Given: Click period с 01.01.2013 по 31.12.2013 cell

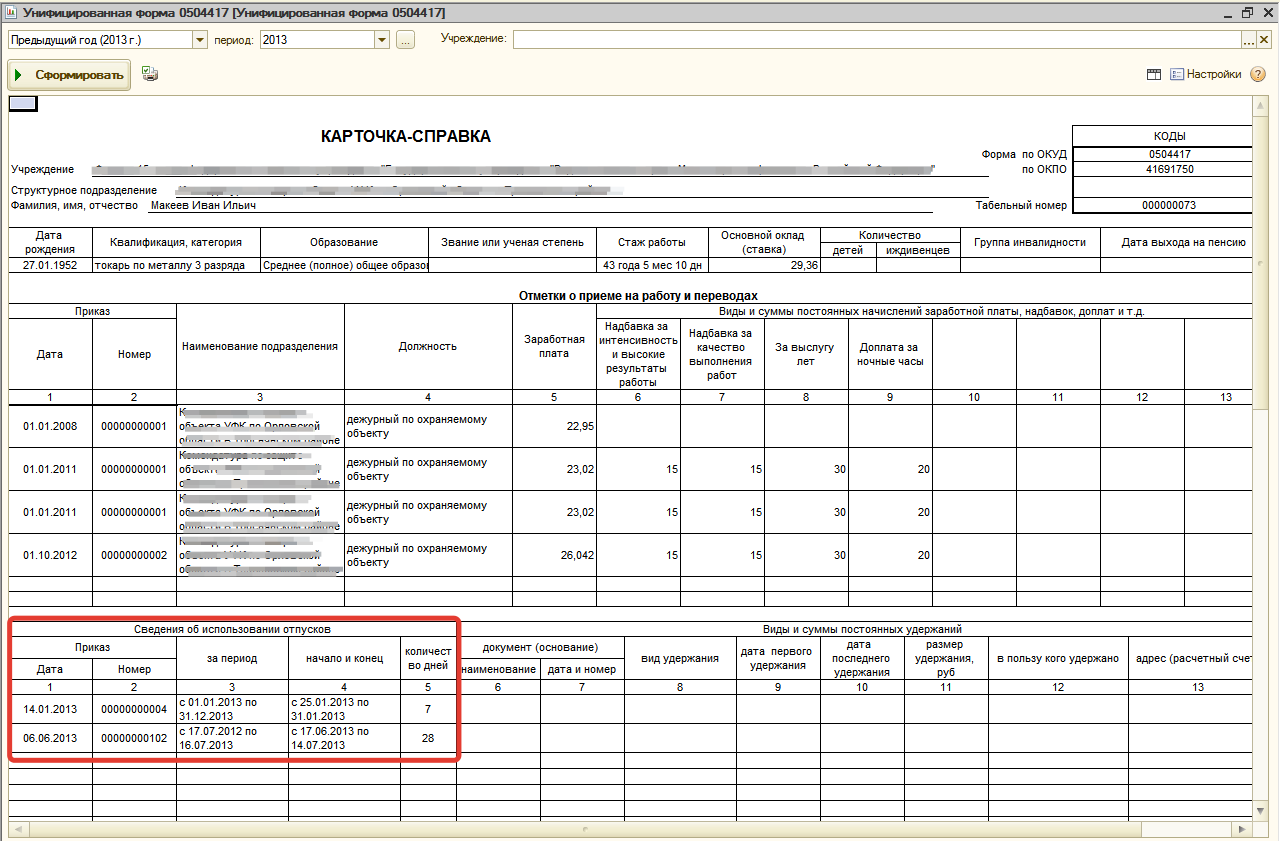Looking at the screenshot, I should (232, 709).
